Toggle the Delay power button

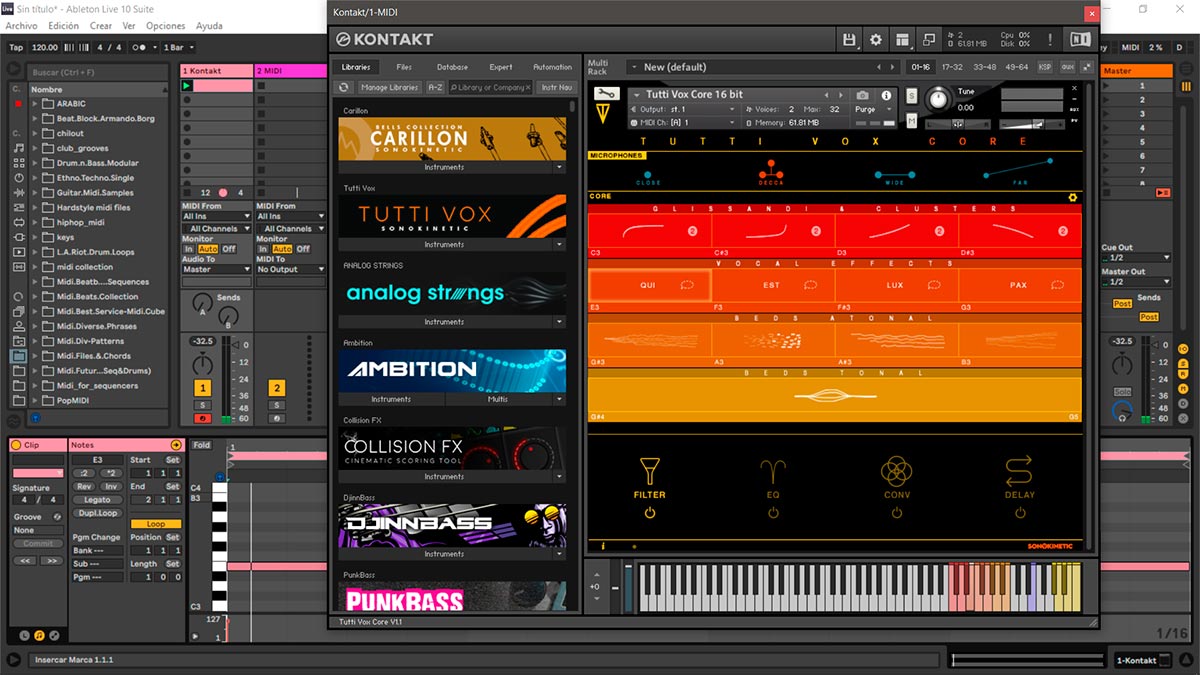[1019, 513]
